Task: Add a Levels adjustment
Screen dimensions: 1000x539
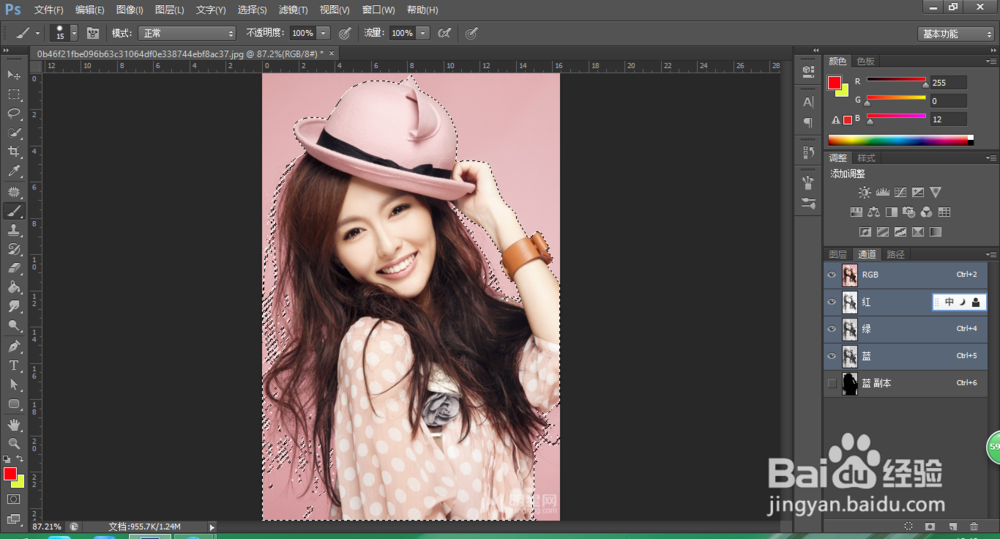Action: point(883,192)
